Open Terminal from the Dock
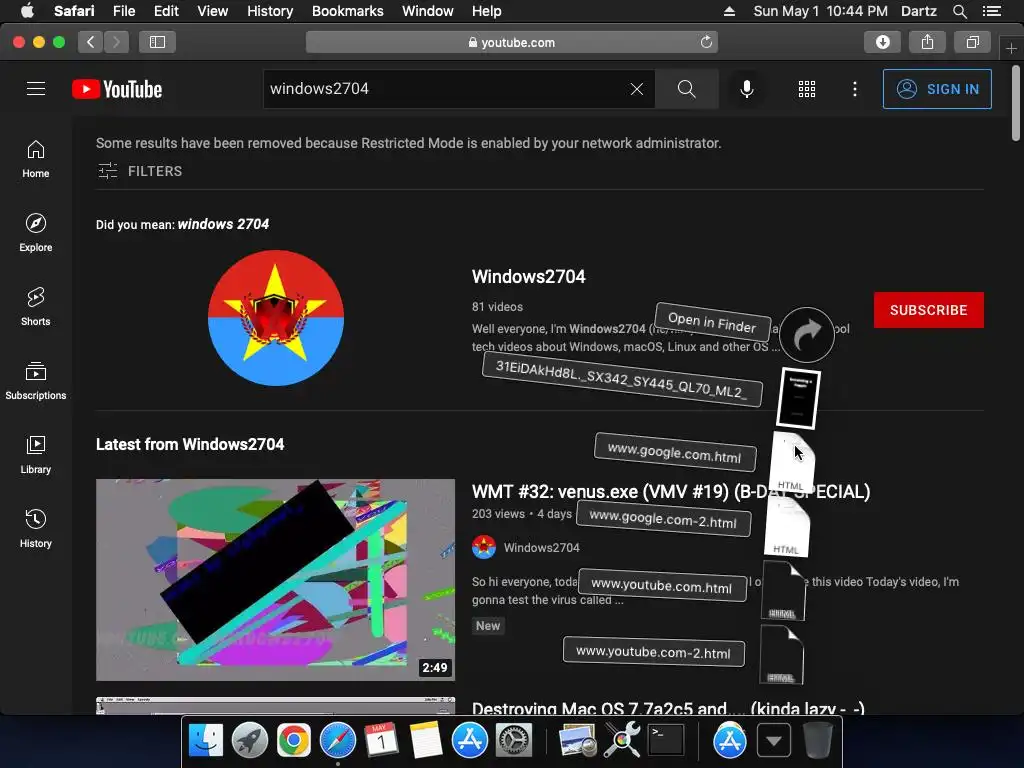The width and height of the screenshot is (1024, 768). coord(666,740)
